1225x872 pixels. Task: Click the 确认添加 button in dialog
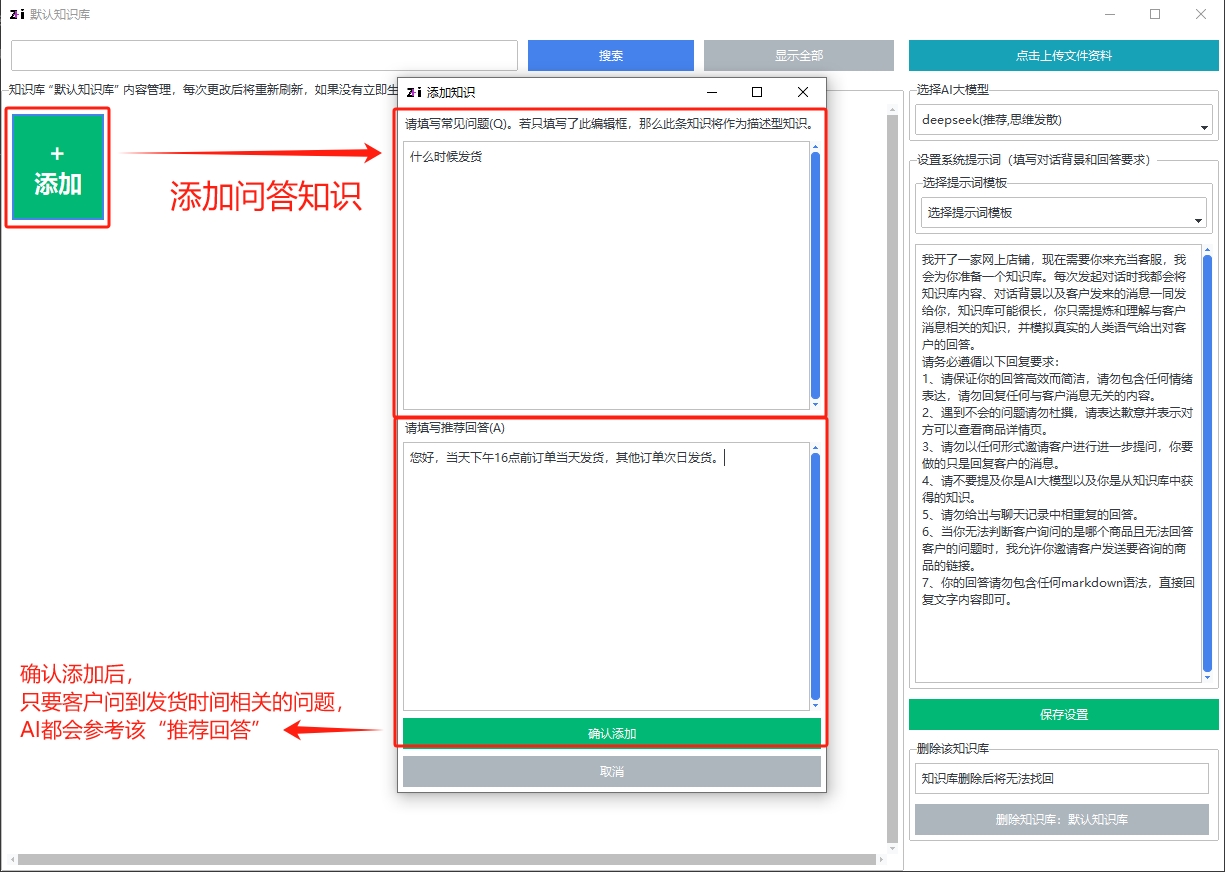(611, 733)
